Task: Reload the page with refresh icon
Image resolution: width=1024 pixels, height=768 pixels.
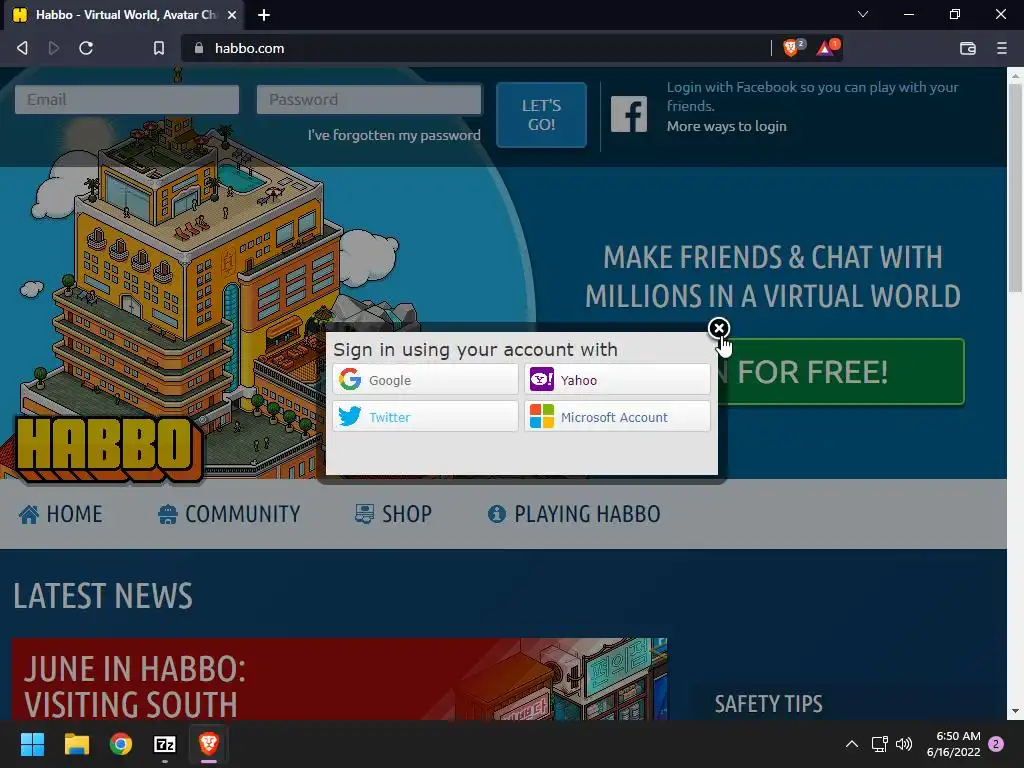Action: 86,48
